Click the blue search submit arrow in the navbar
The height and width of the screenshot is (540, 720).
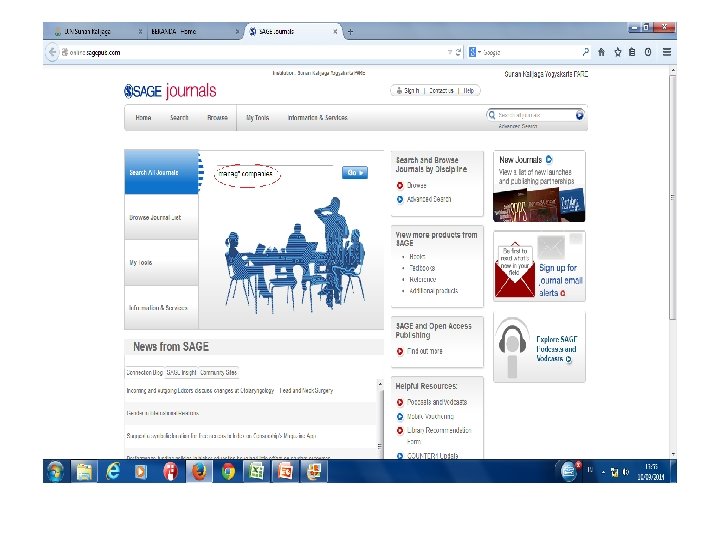(x=579, y=115)
